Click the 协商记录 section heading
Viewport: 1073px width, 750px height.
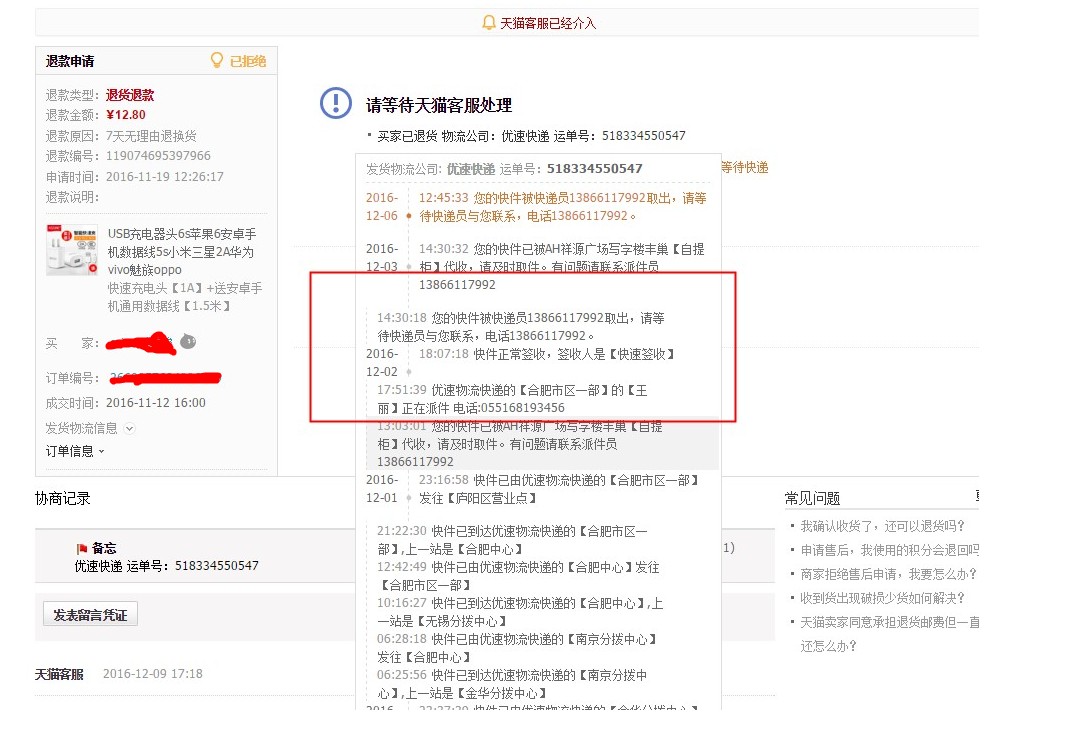pos(62,498)
